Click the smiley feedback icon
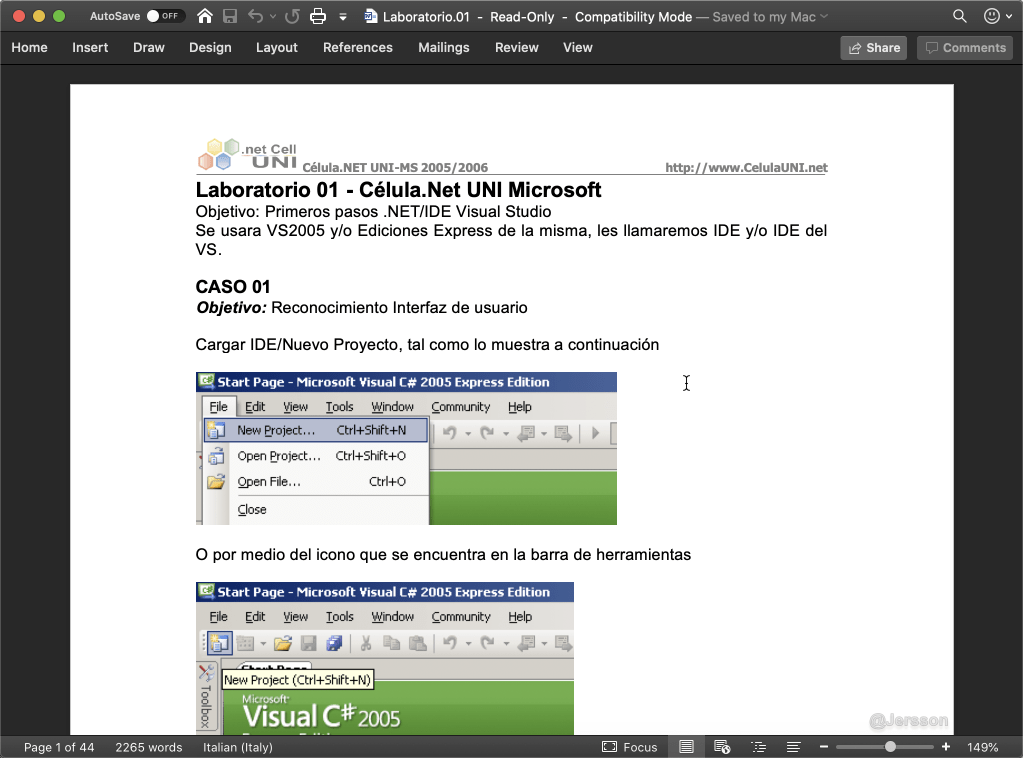Viewport: 1023px width, 758px height. [x=991, y=16]
